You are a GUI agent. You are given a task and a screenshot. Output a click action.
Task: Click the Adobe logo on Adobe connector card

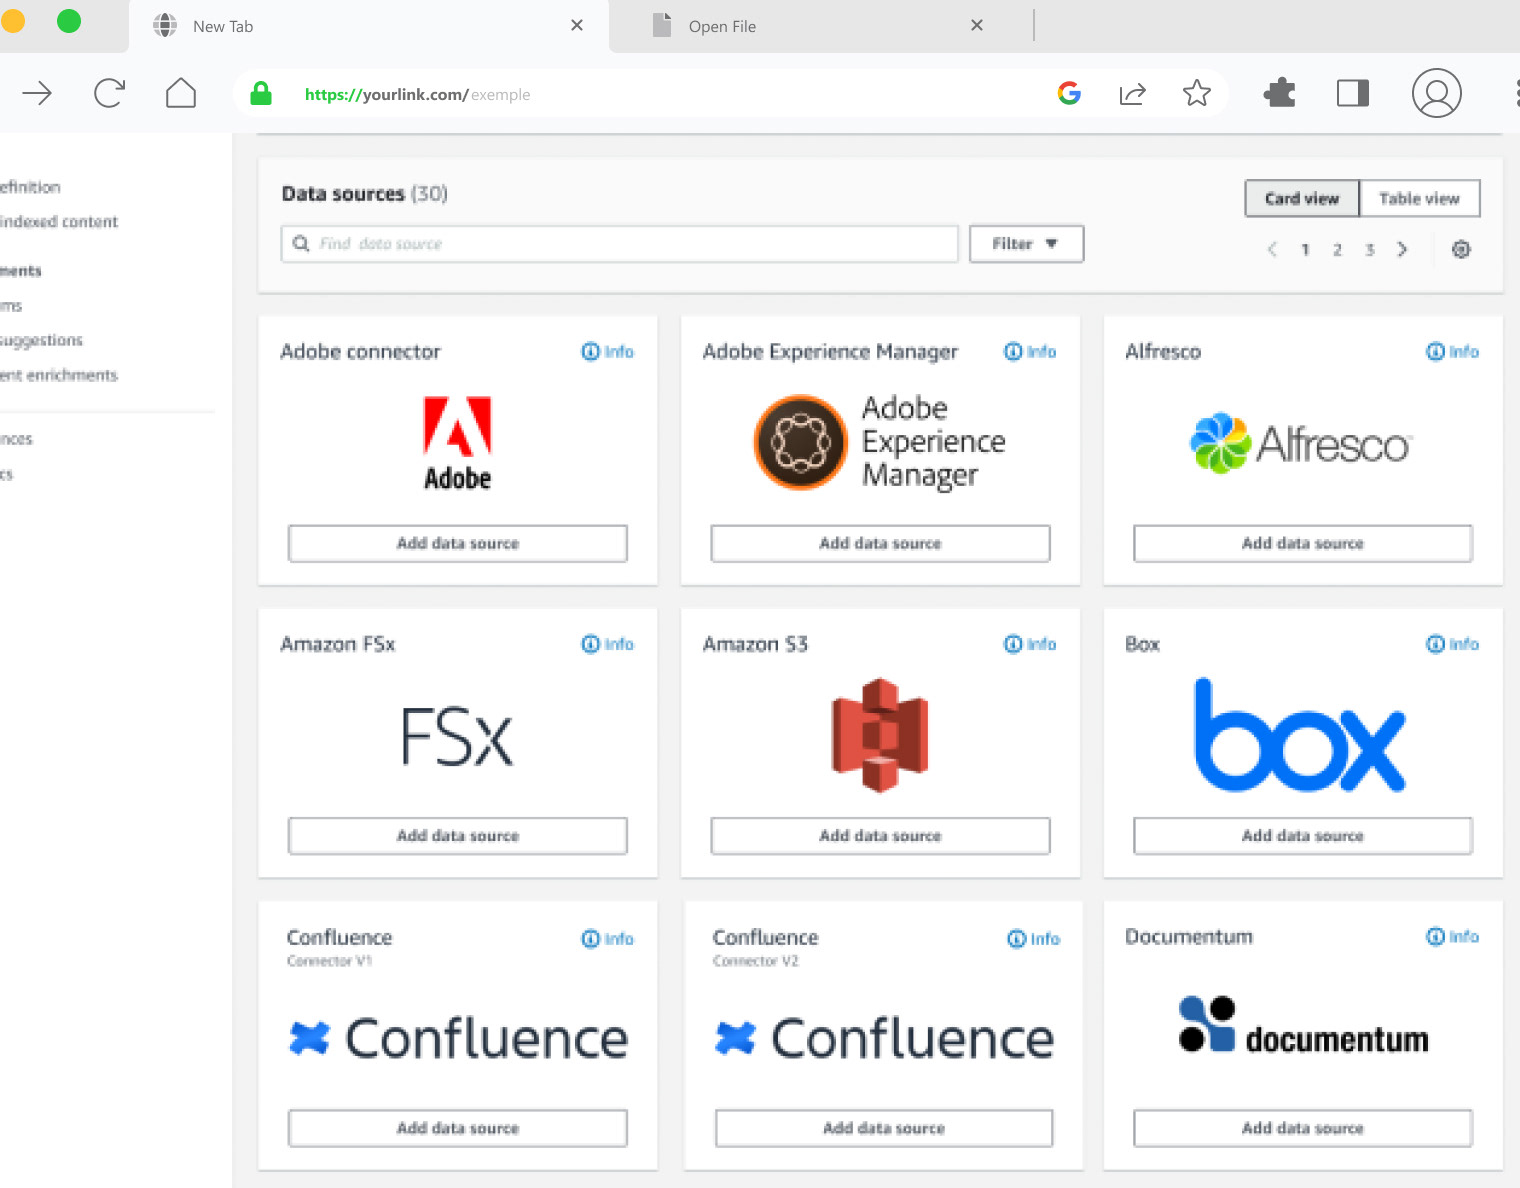click(x=457, y=443)
